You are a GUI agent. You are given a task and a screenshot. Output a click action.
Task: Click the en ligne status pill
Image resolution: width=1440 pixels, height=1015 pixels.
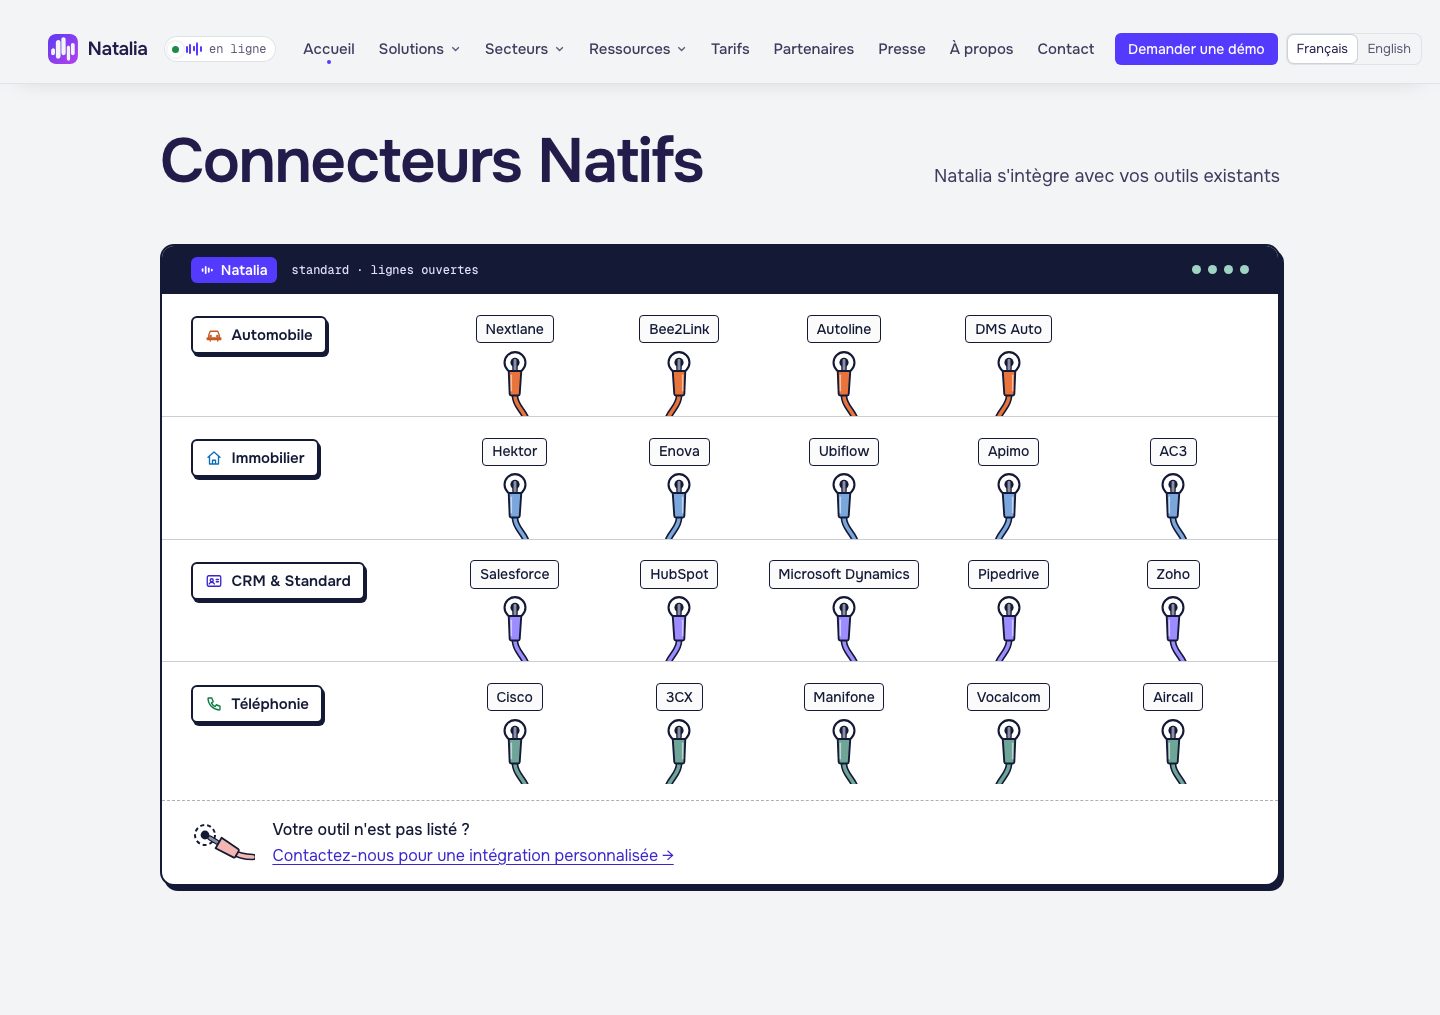coord(220,49)
